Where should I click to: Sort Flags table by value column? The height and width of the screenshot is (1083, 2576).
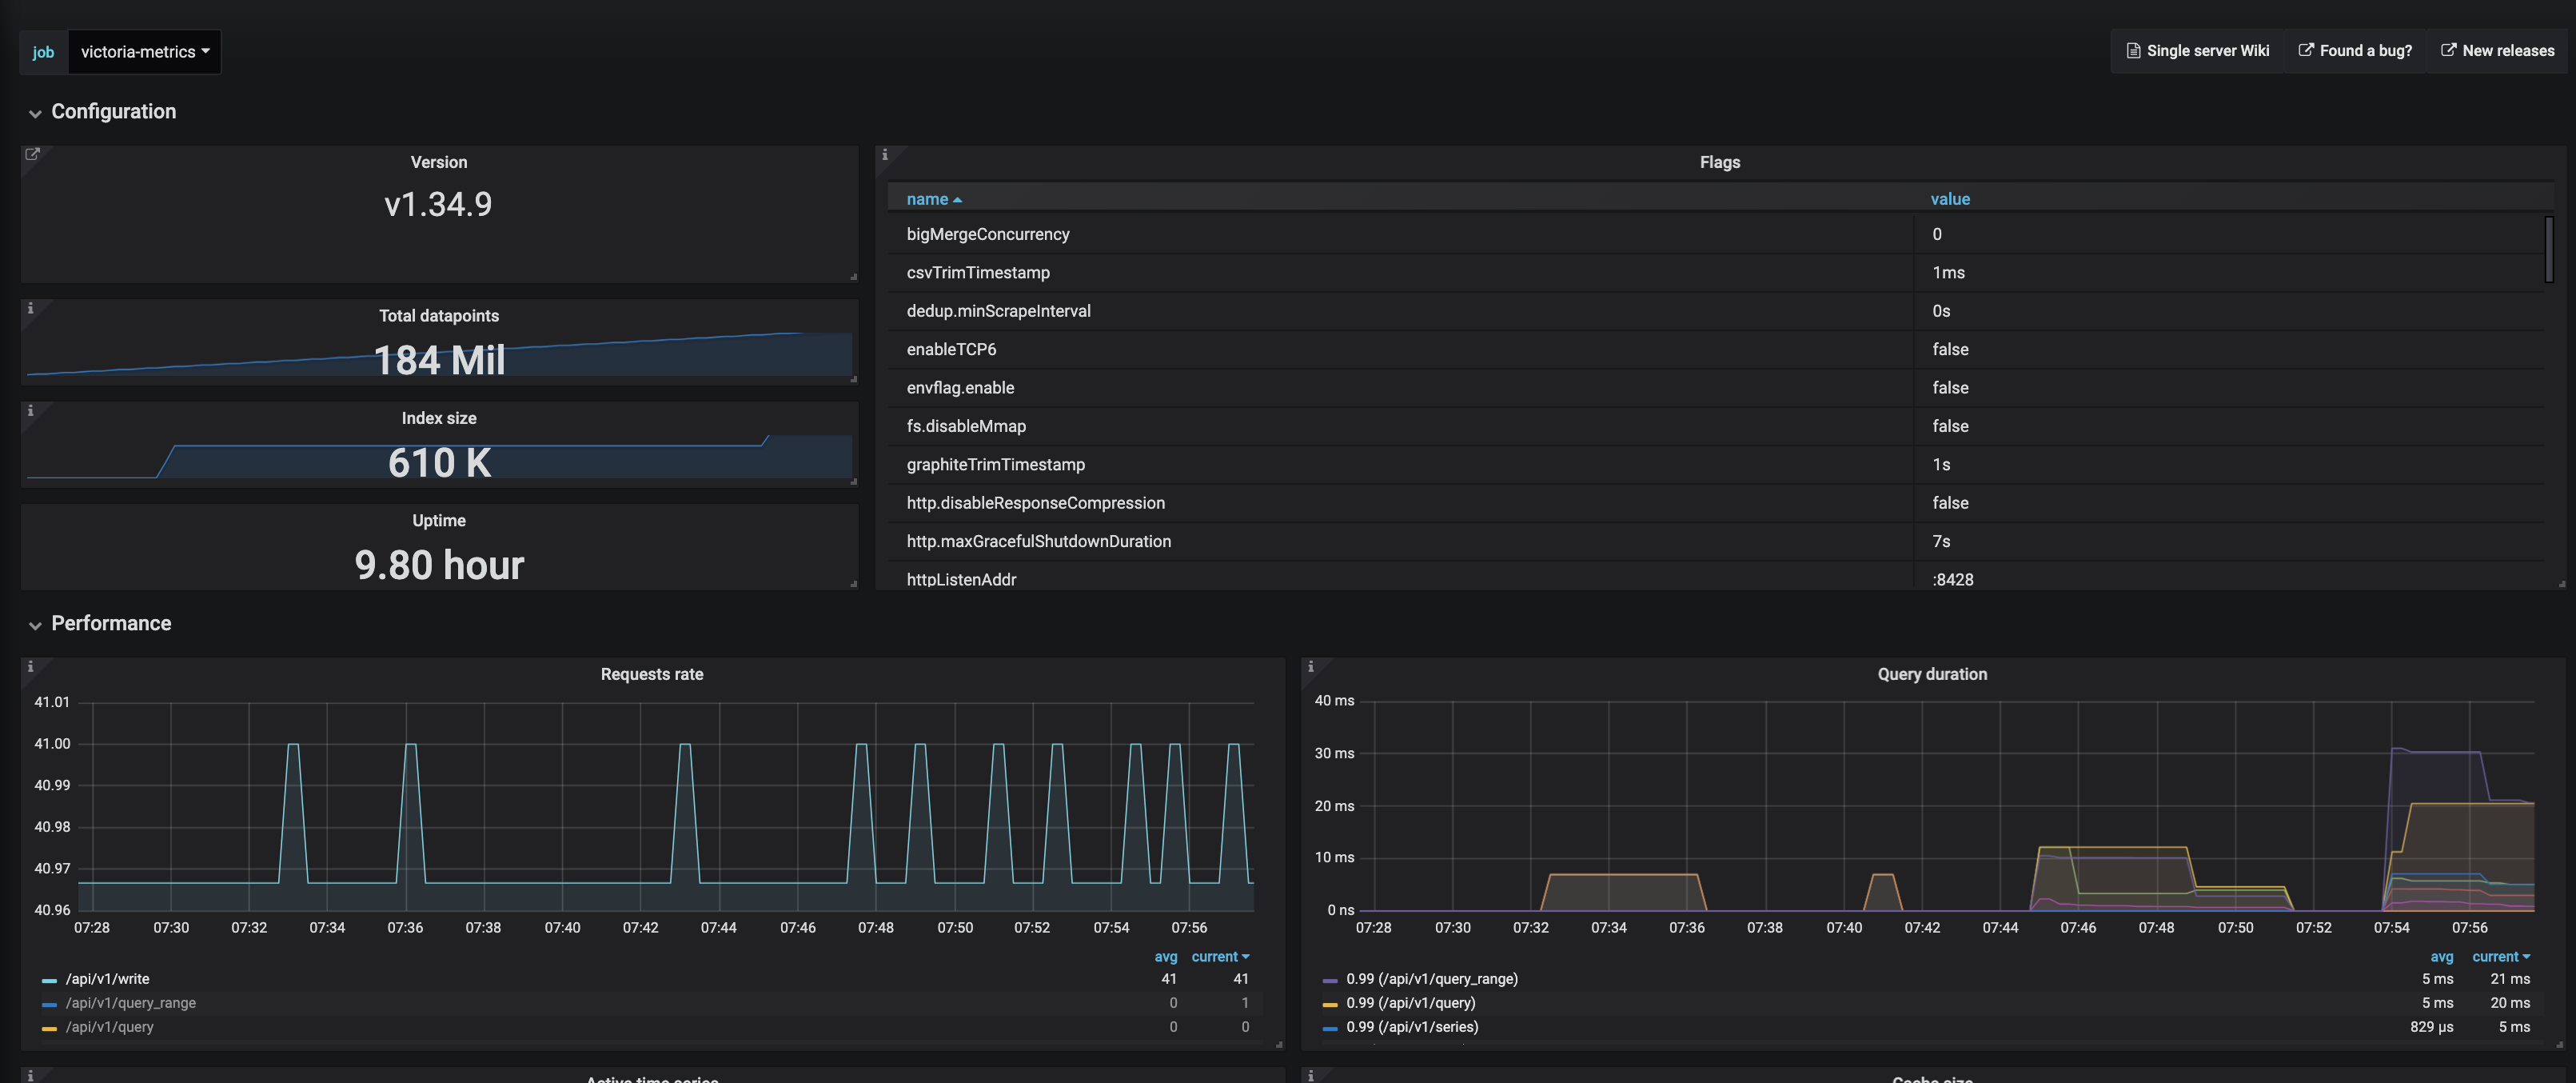(1950, 199)
